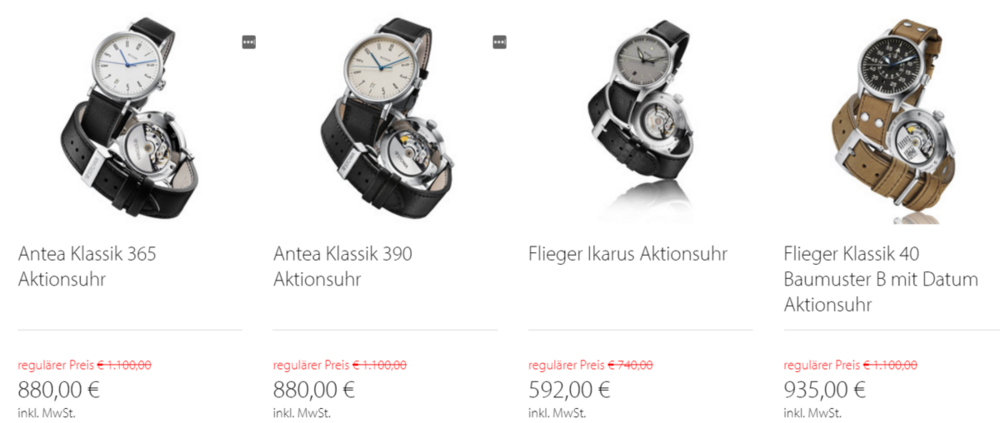The height and width of the screenshot is (423, 1000).
Task: Click the more-options icon beside Antea Klassik 365 image
Action: [249, 42]
